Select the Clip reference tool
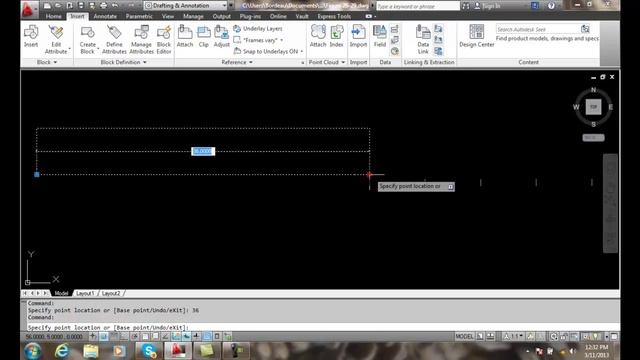Screen dimensions: 640x360 203,37
